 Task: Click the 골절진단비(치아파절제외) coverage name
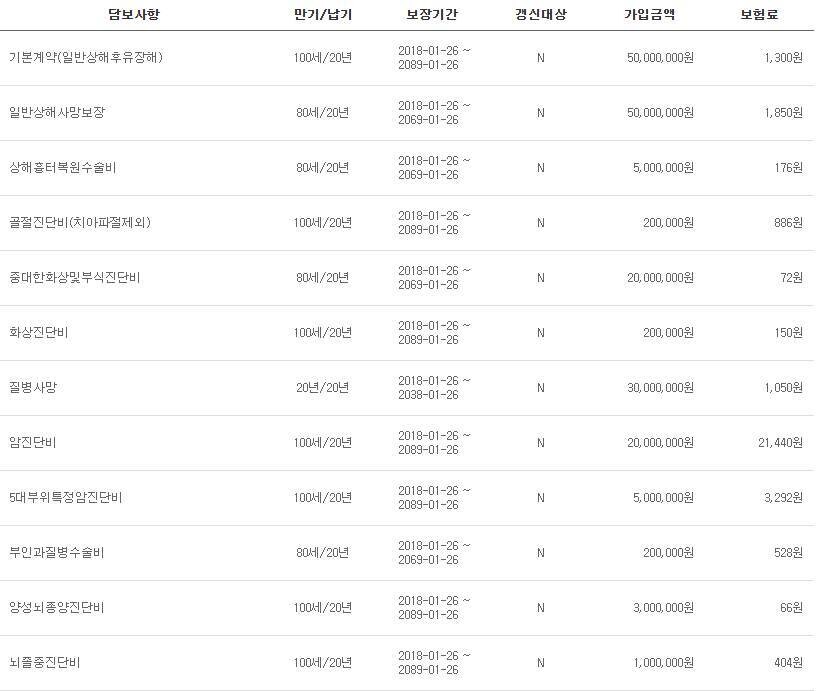pos(79,223)
